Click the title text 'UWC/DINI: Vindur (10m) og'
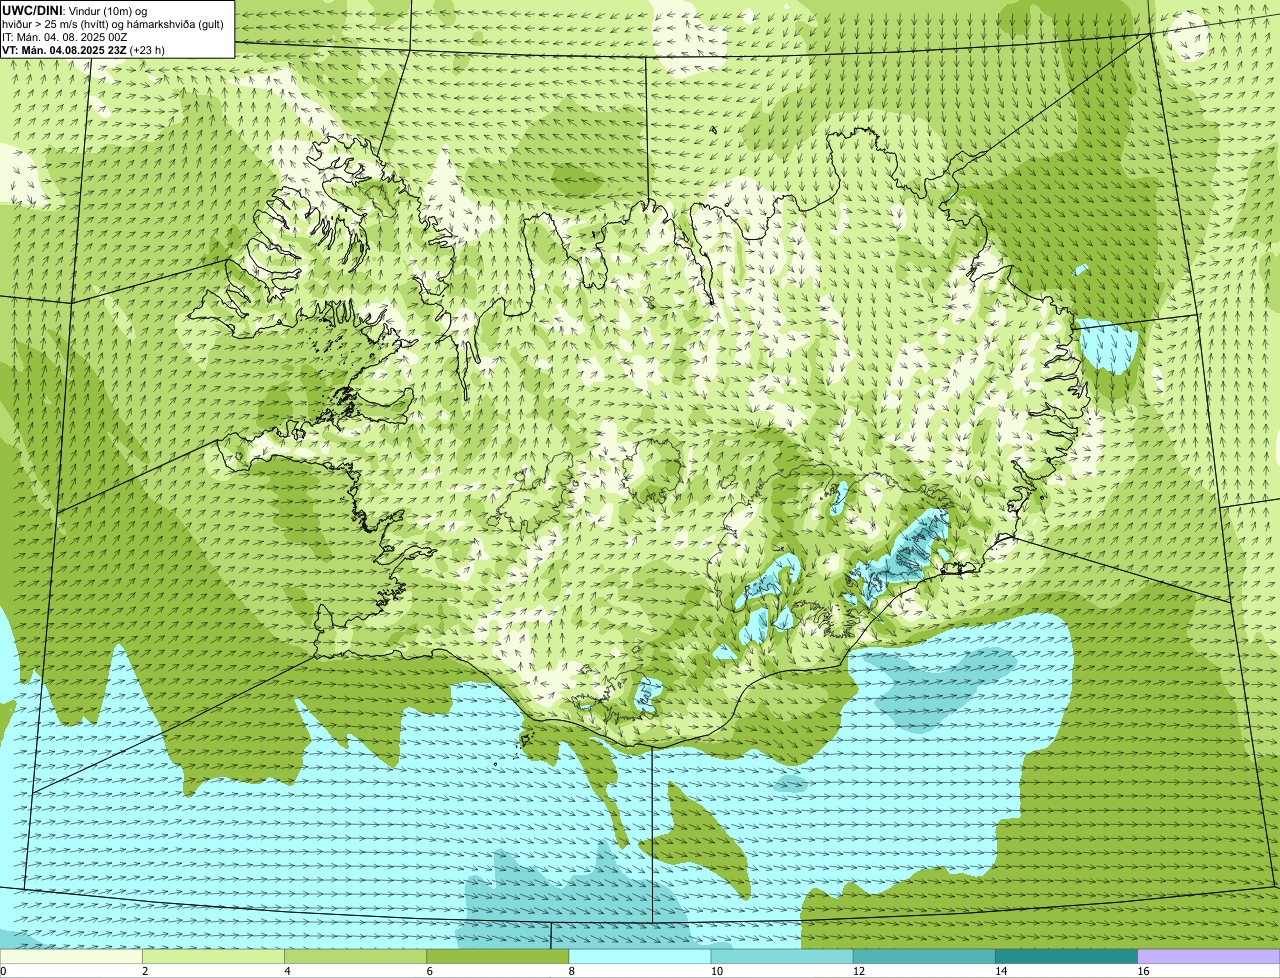This screenshot has height=978, width=1280. 75,10
